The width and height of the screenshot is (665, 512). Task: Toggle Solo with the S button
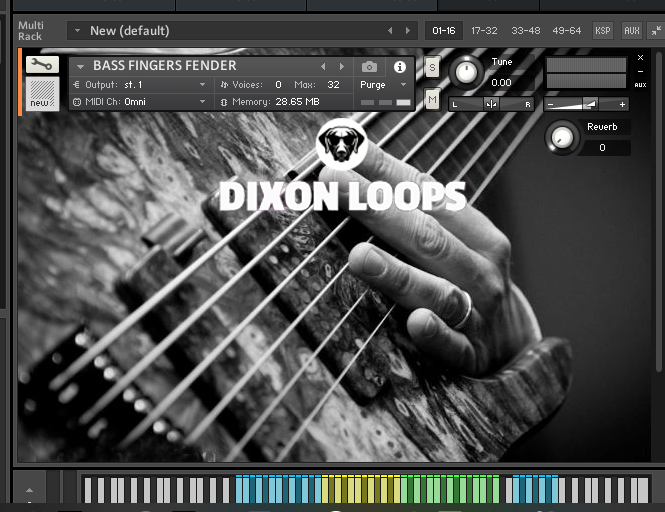432,68
